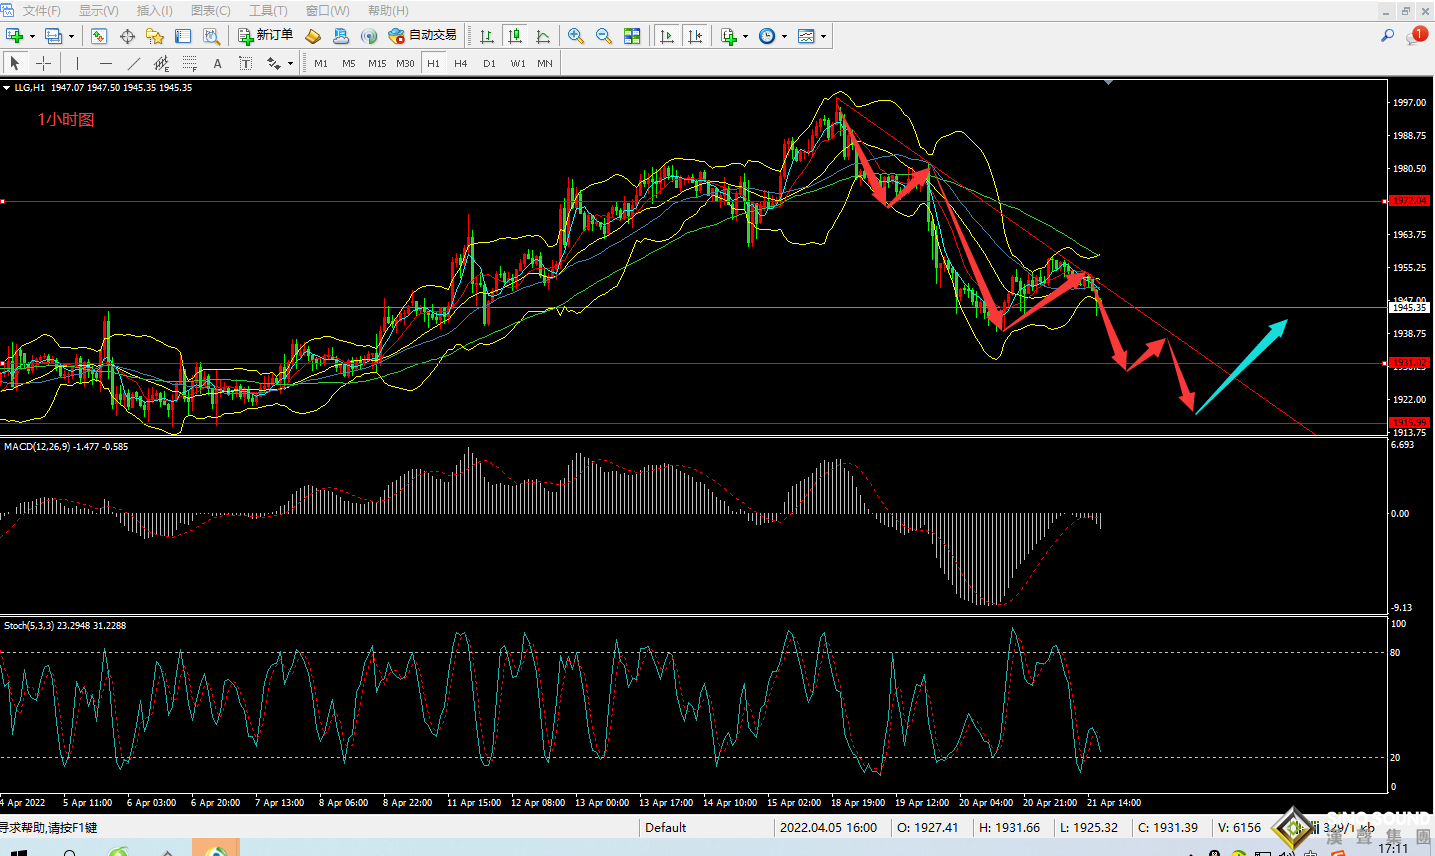The image size is (1435, 856).
Task: Open the periodicity clock dropdown
Action: (784, 37)
